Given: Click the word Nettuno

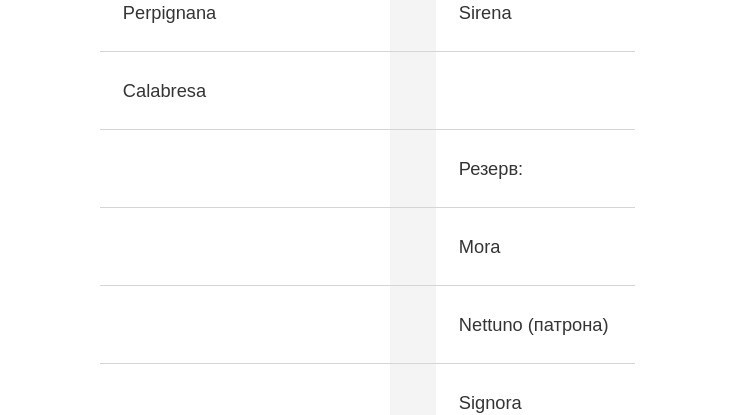Looking at the screenshot, I should tap(490, 325).
